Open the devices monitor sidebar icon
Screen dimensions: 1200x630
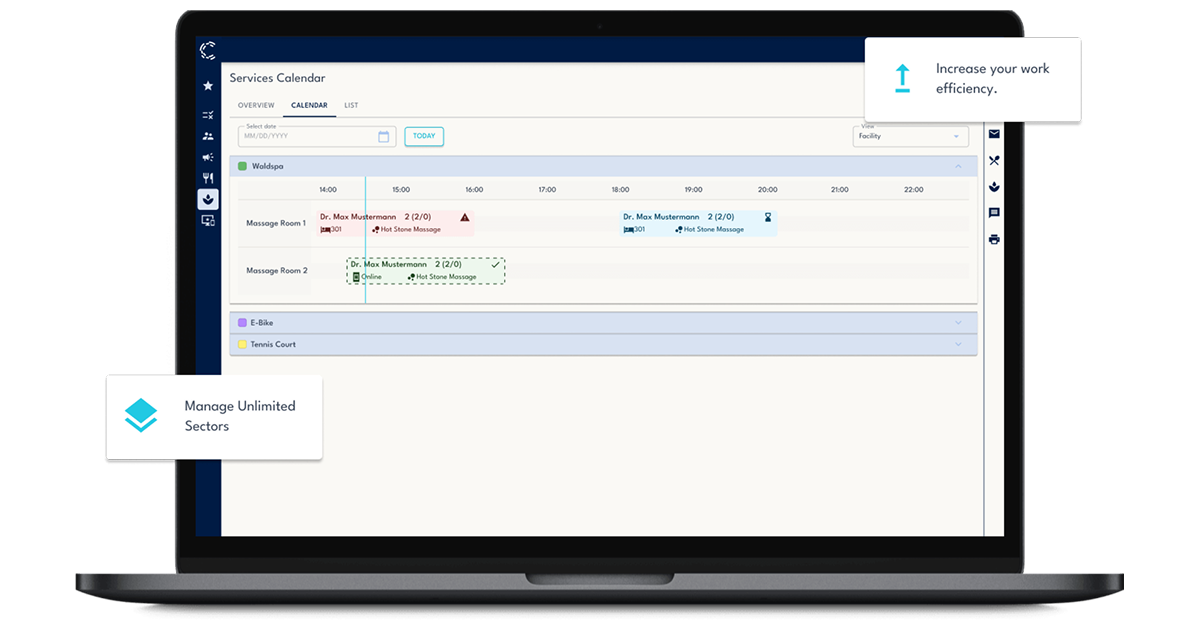[x=208, y=220]
